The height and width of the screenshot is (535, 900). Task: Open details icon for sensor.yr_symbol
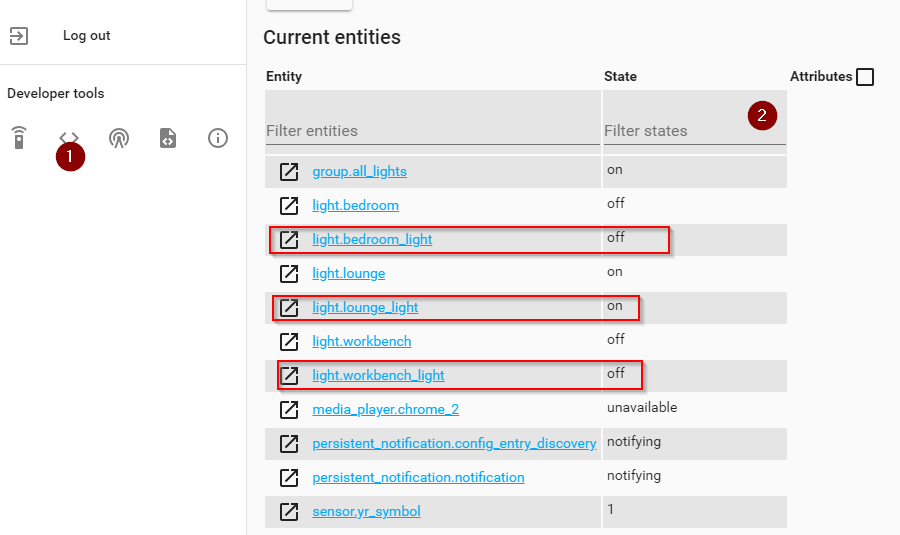point(289,512)
